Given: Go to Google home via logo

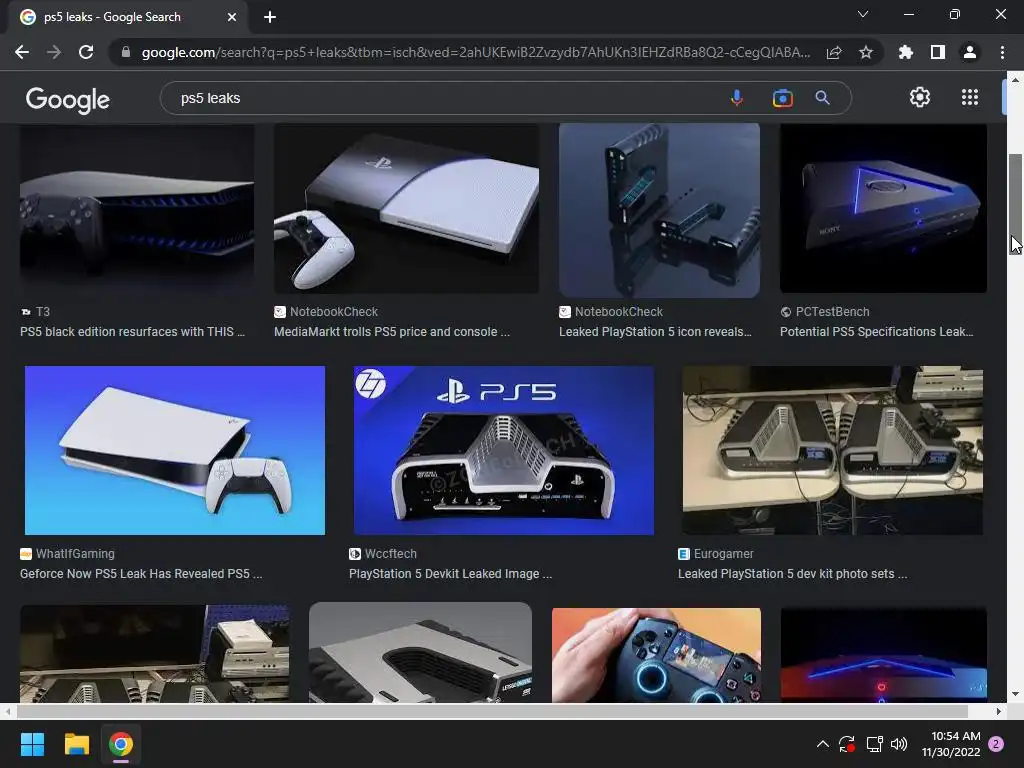Looking at the screenshot, I should (67, 99).
